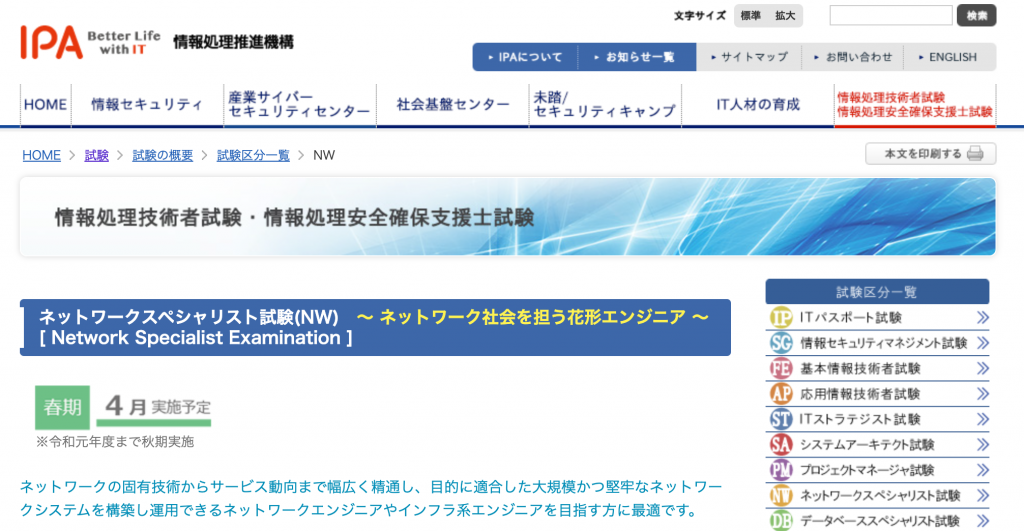Viewport: 1024px width, 531px height.
Task: Click the site search input field
Action: 891,15
